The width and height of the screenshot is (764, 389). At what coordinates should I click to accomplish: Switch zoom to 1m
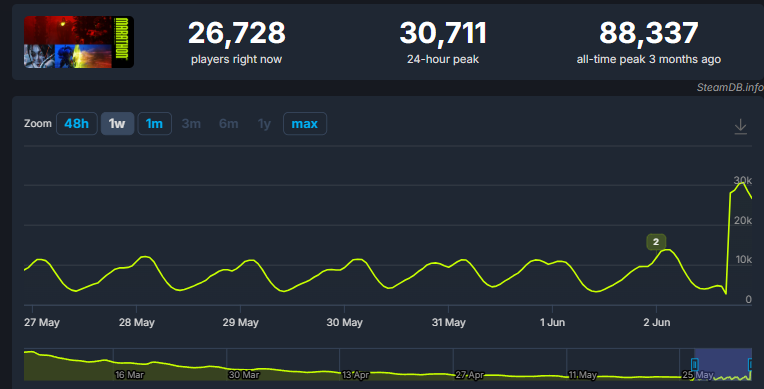(154, 124)
